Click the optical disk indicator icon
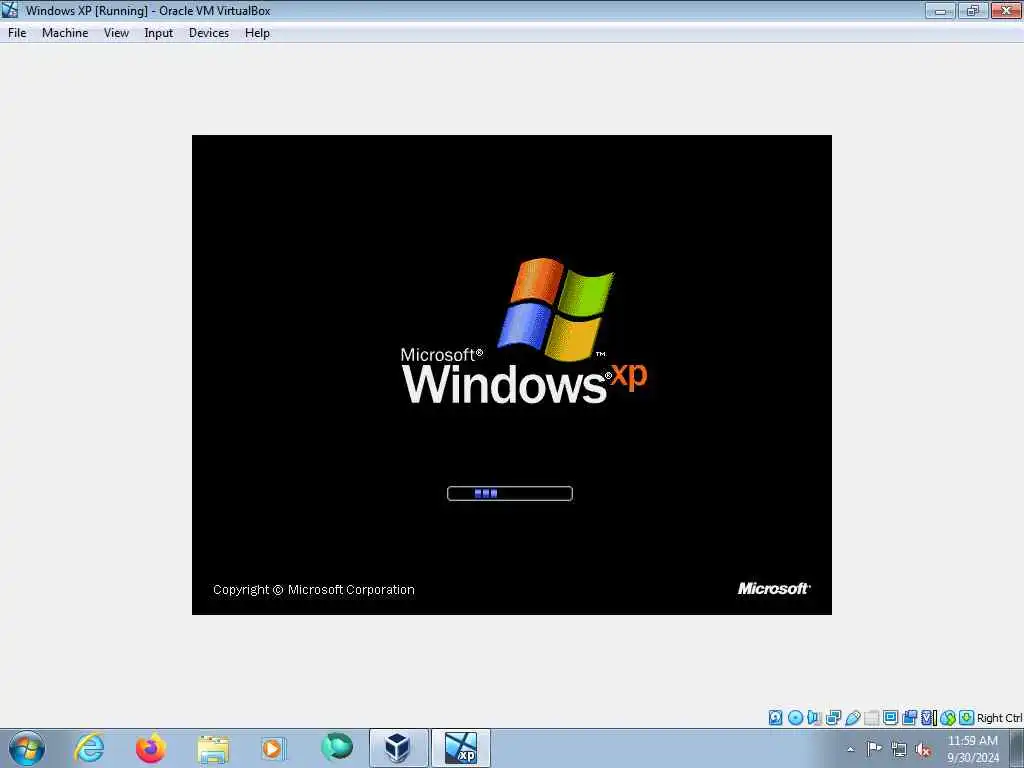The height and width of the screenshot is (768, 1024). [x=795, y=718]
